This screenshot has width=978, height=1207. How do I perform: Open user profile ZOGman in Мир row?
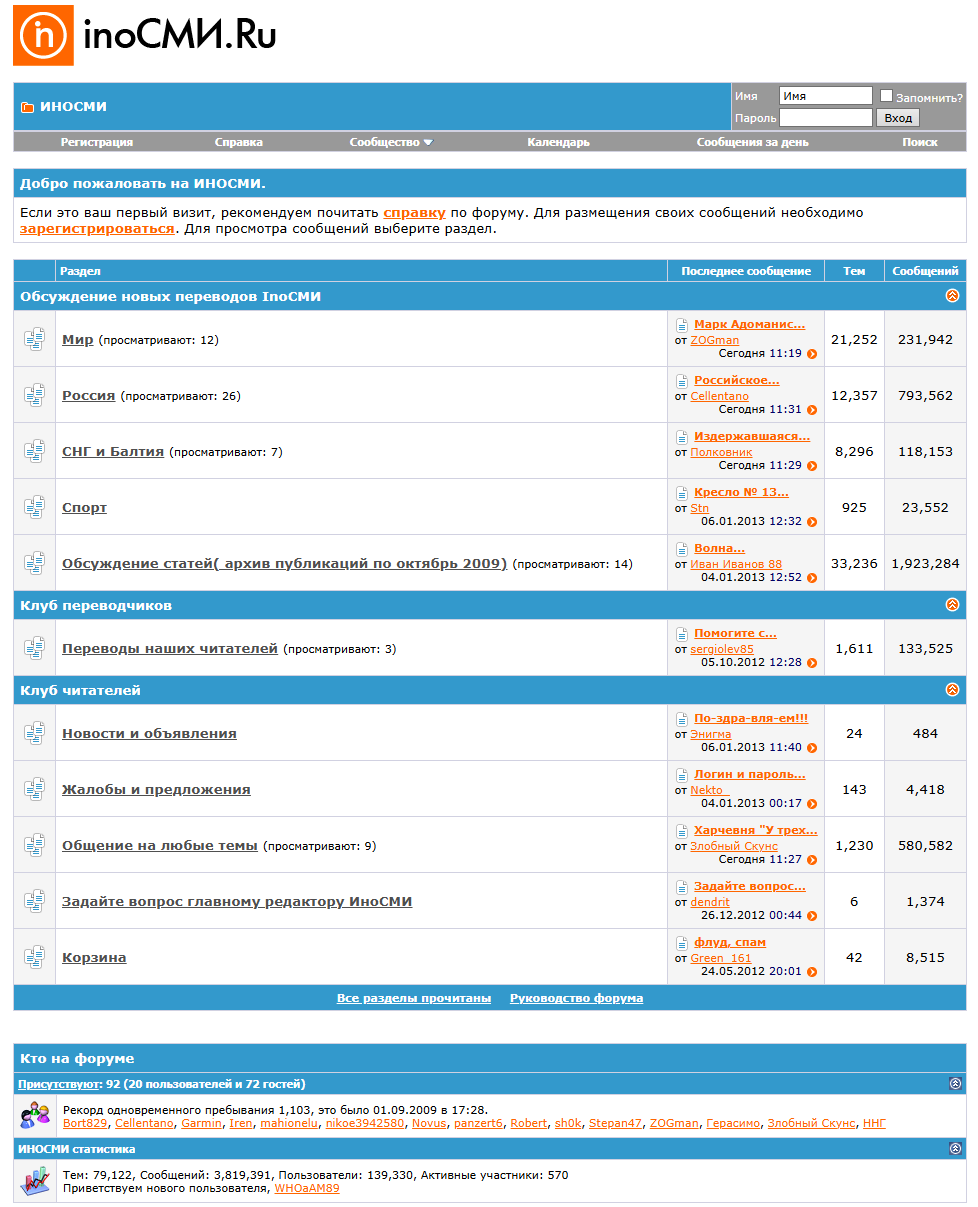point(715,340)
